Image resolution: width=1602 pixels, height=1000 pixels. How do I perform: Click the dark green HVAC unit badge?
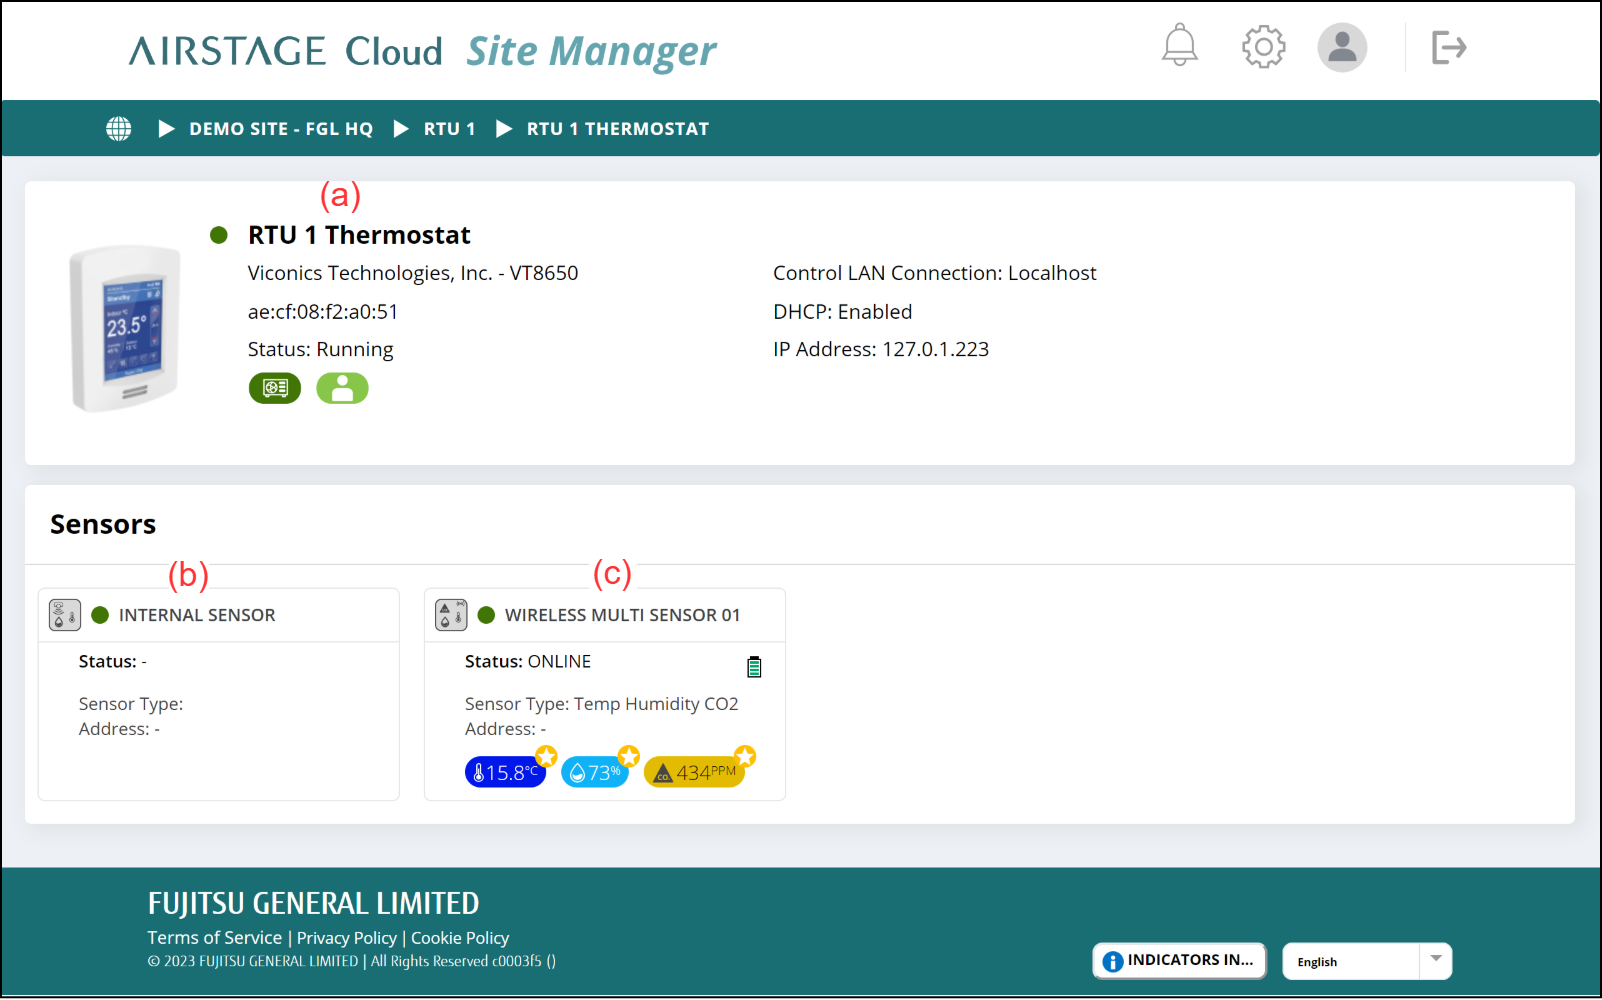(x=275, y=388)
